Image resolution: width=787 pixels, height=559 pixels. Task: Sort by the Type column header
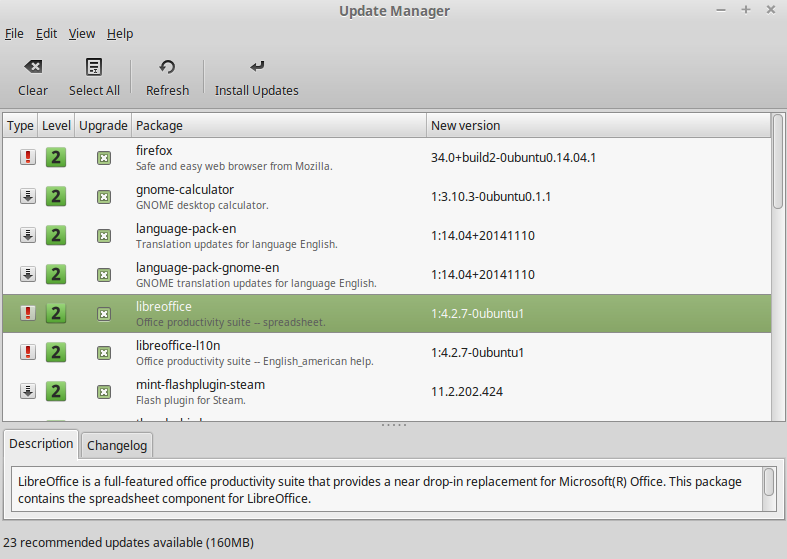point(20,125)
